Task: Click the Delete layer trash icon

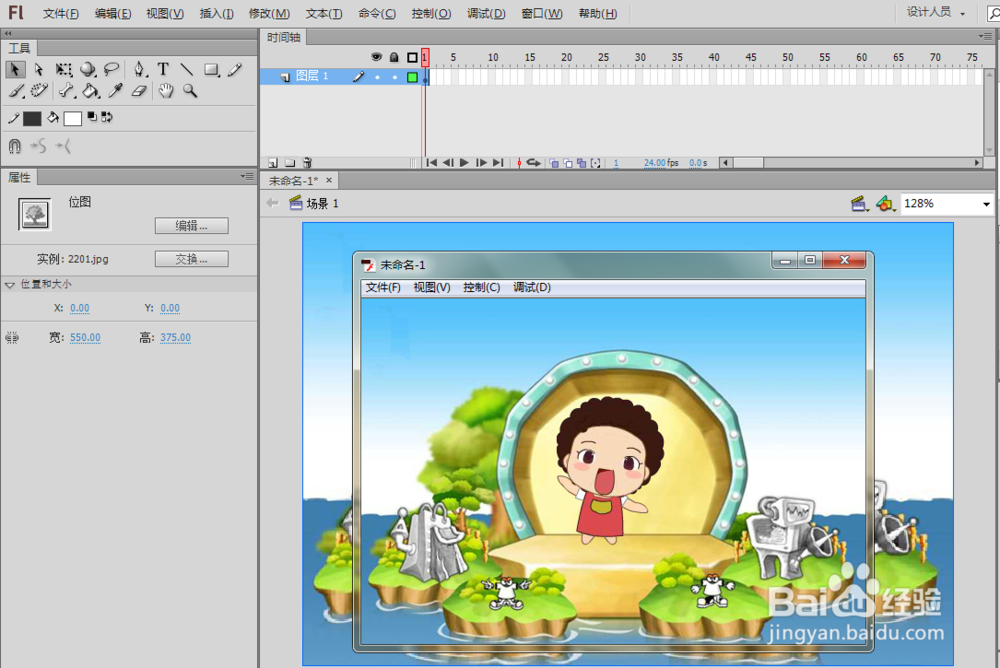Action: click(307, 163)
